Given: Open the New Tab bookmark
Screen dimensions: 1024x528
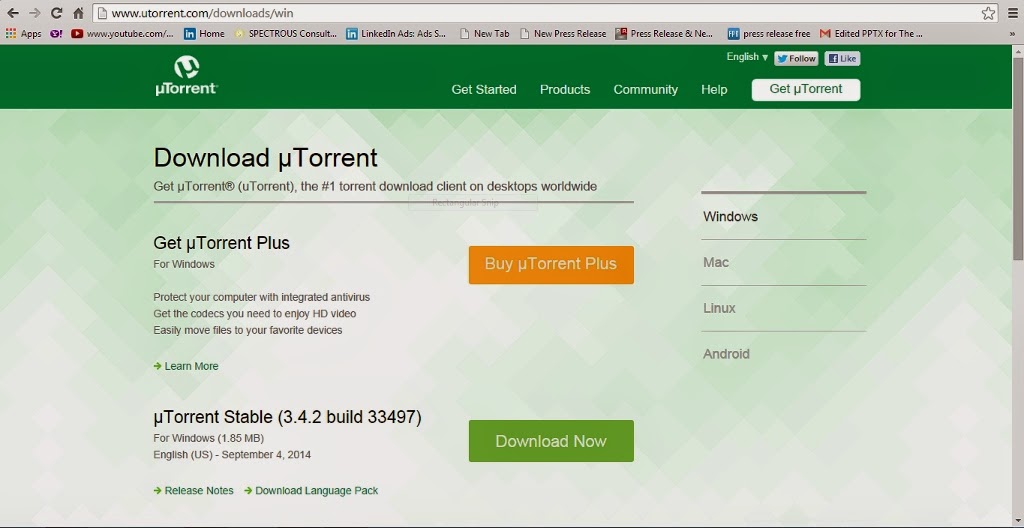Looking at the screenshot, I should (x=485, y=33).
